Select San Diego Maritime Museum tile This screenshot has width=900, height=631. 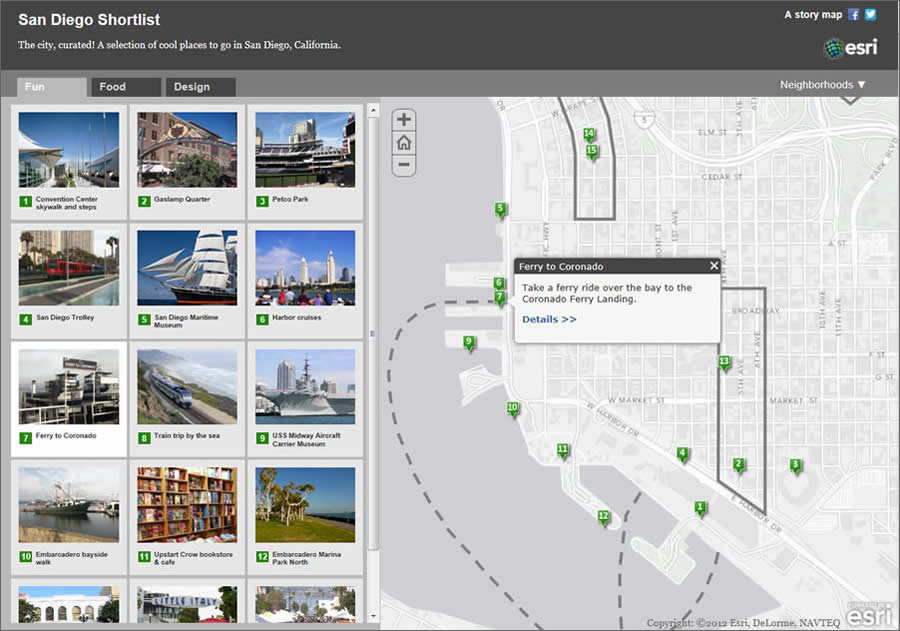(187, 280)
